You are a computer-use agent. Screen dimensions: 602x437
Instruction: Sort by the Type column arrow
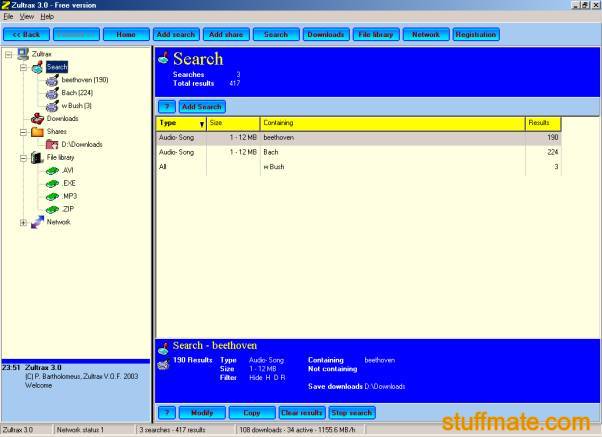(201, 124)
